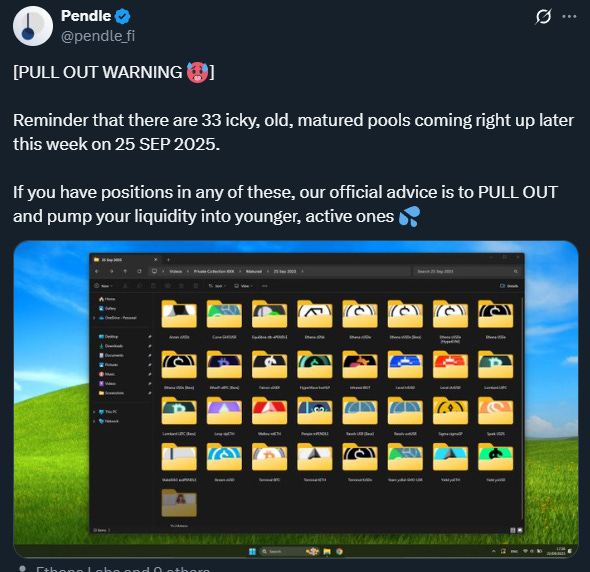The width and height of the screenshot is (590, 572).
Task: Open the View dropdown in Explorer
Action: tap(243, 286)
